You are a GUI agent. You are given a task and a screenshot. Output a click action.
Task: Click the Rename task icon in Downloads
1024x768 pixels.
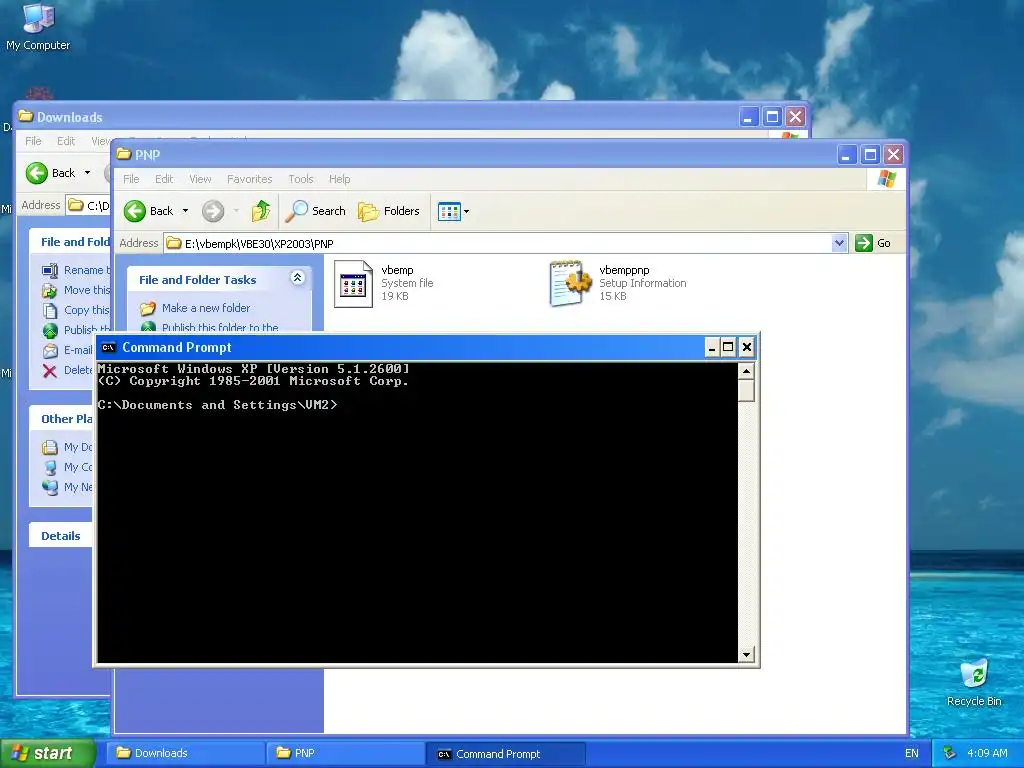50,270
